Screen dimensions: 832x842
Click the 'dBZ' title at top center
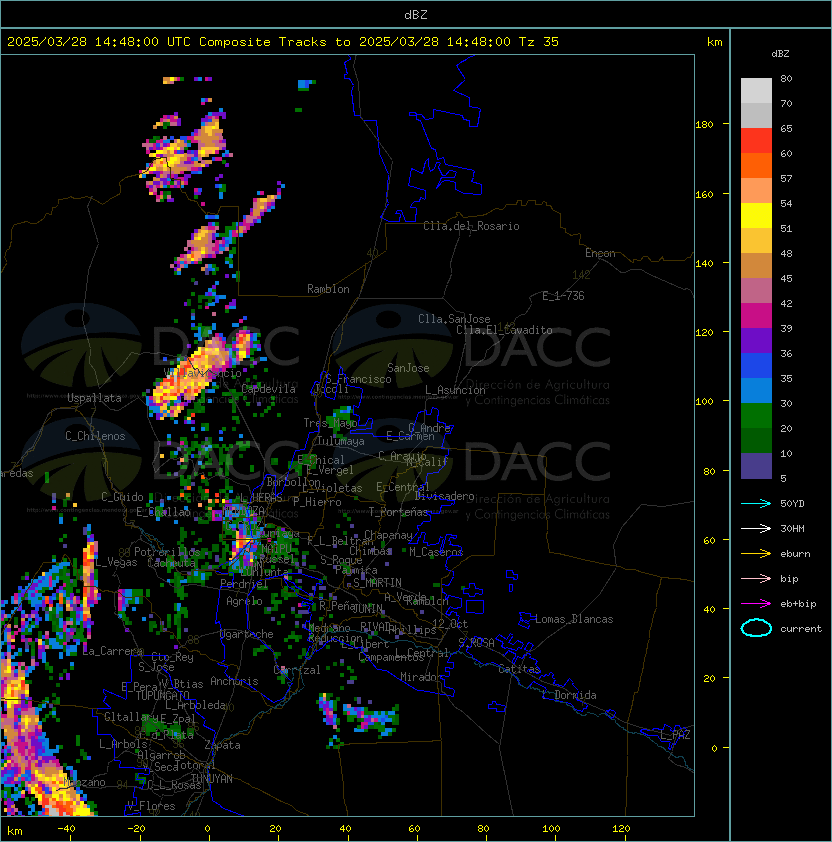point(416,14)
